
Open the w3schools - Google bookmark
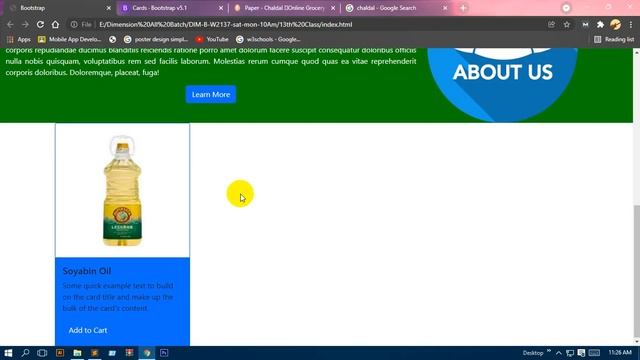coord(268,39)
